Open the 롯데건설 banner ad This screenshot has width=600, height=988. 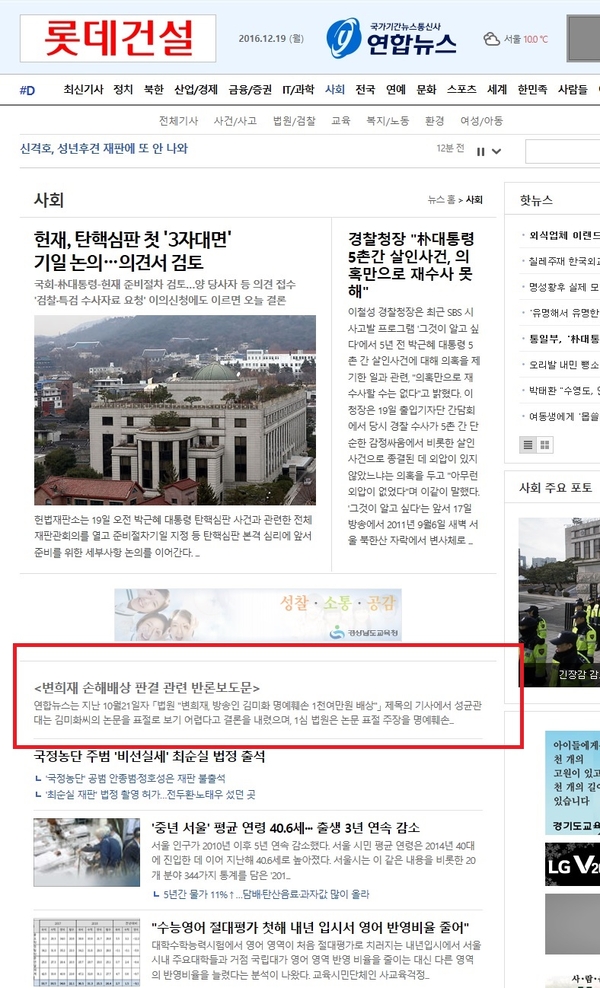pos(118,38)
